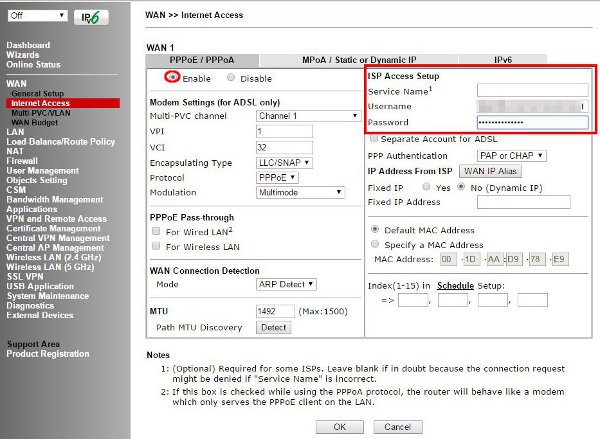The image size is (600, 439).
Task: Open the Firewall menu
Action: coord(22,161)
